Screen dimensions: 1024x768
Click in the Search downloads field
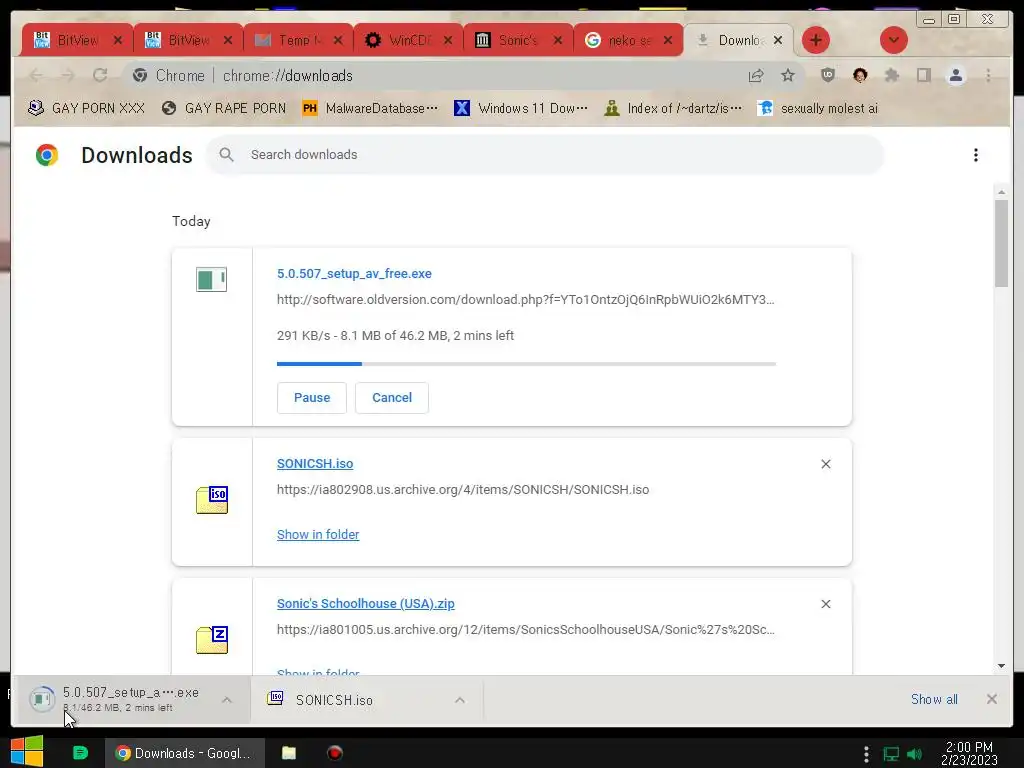pyautogui.click(x=545, y=155)
